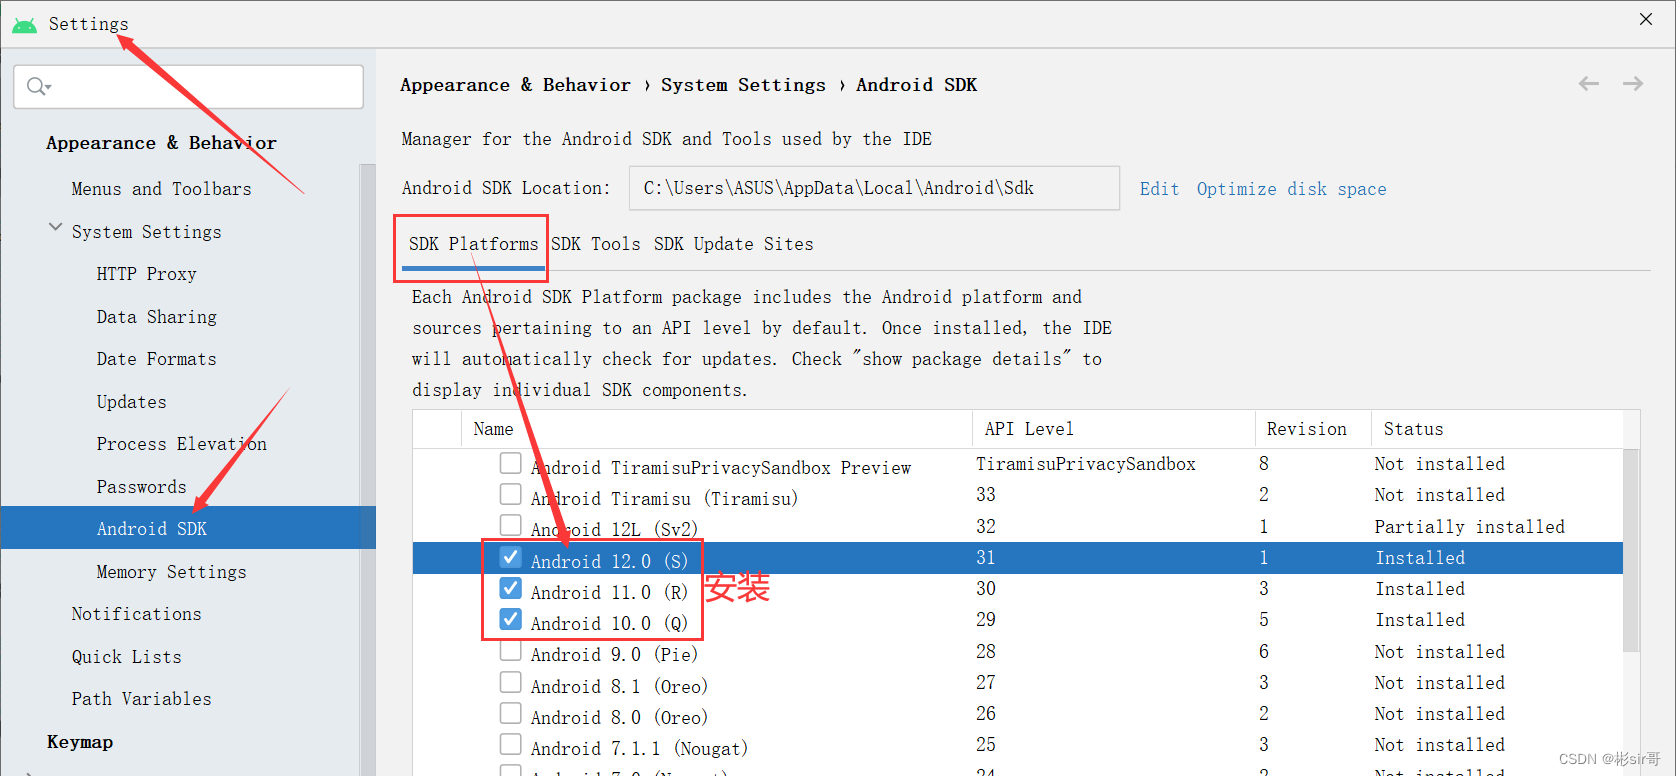Image resolution: width=1676 pixels, height=776 pixels.
Task: Click the SDK table vertical scrollbar
Action: coord(1631,551)
